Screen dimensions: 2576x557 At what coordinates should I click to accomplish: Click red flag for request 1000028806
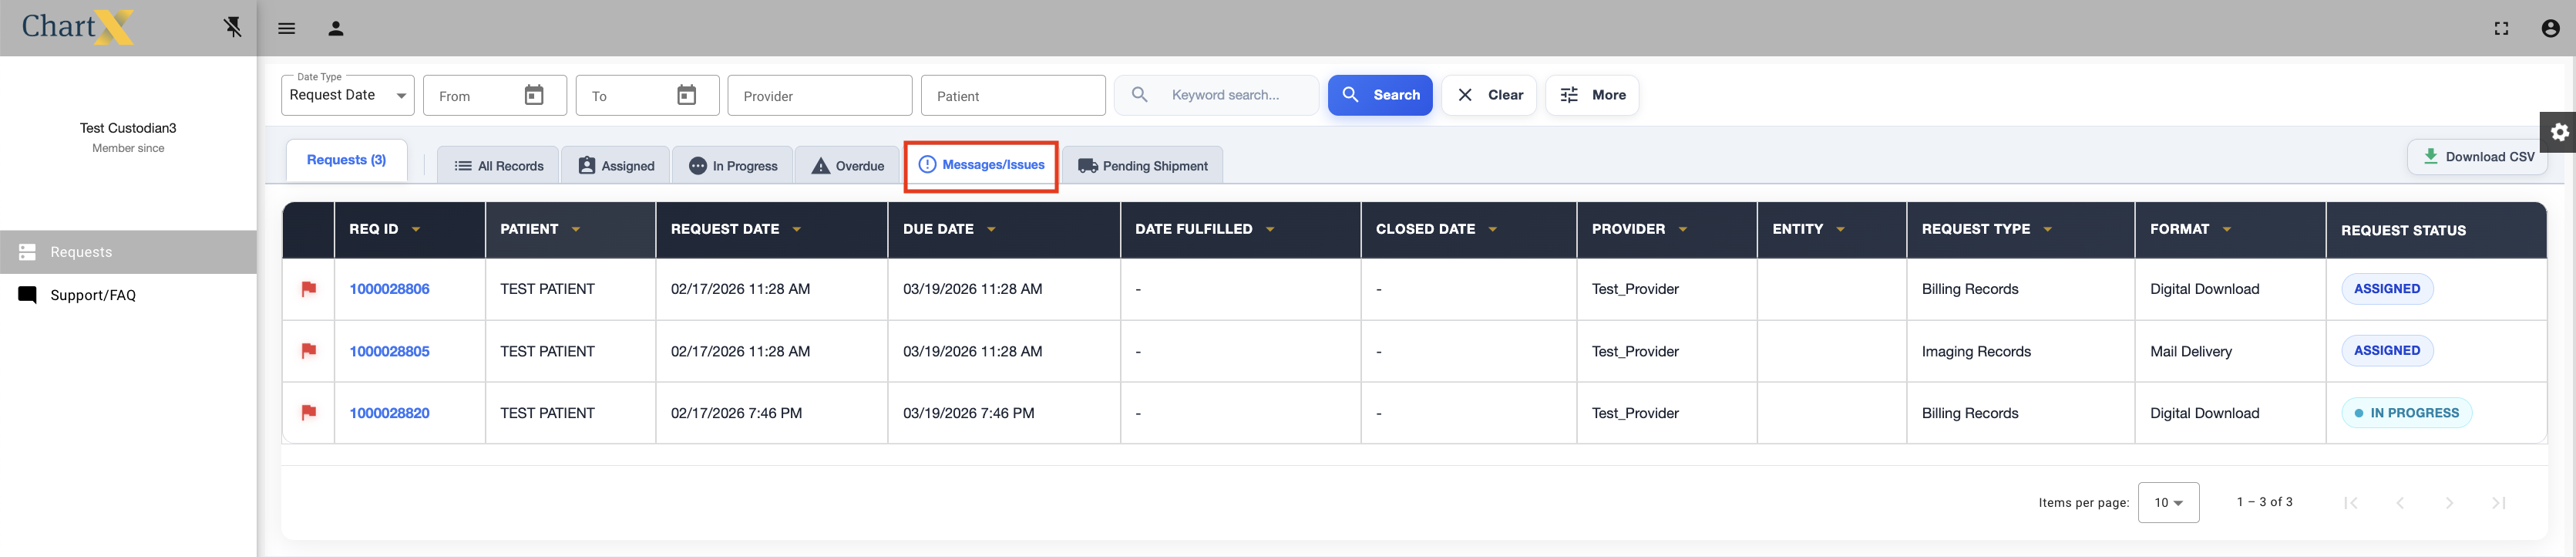click(x=309, y=289)
